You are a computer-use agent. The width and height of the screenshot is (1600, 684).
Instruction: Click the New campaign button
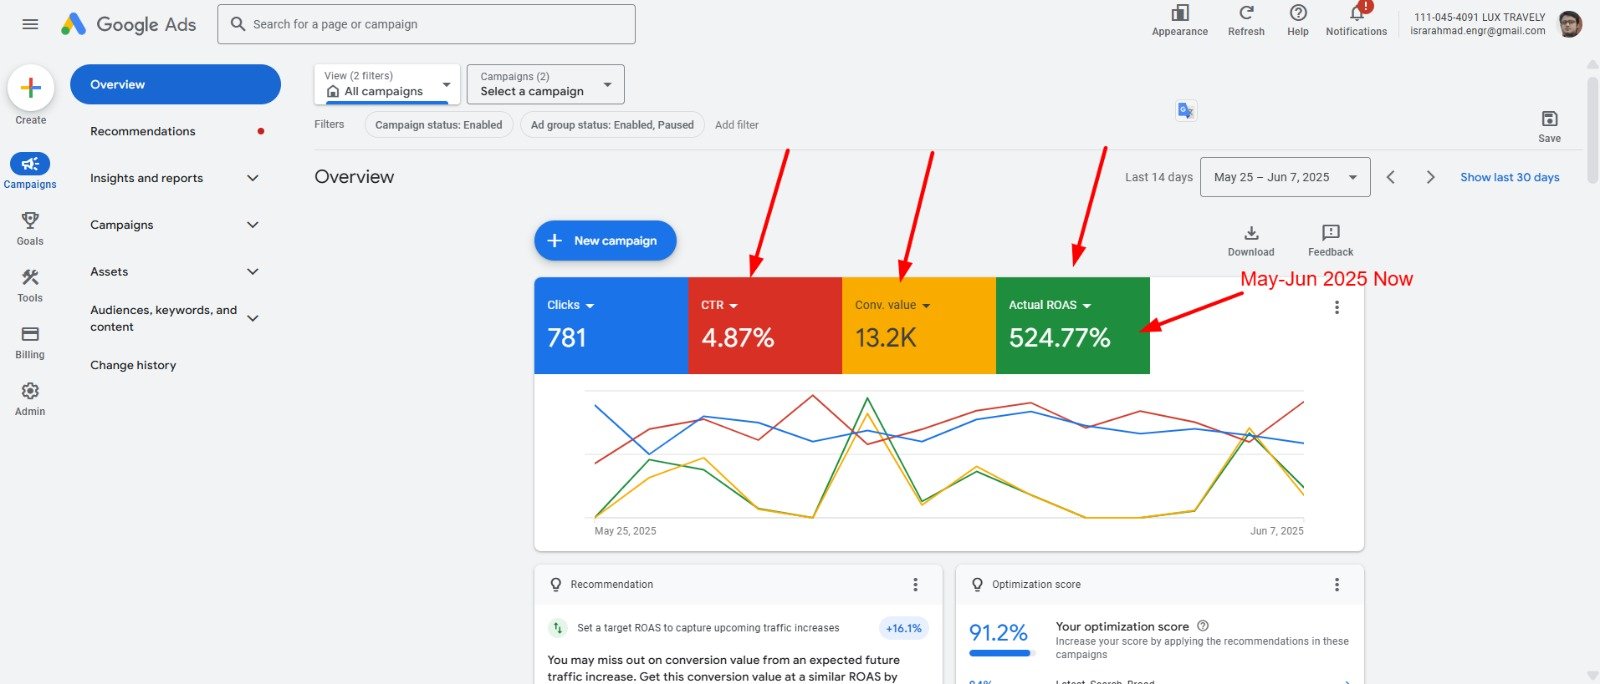605,241
